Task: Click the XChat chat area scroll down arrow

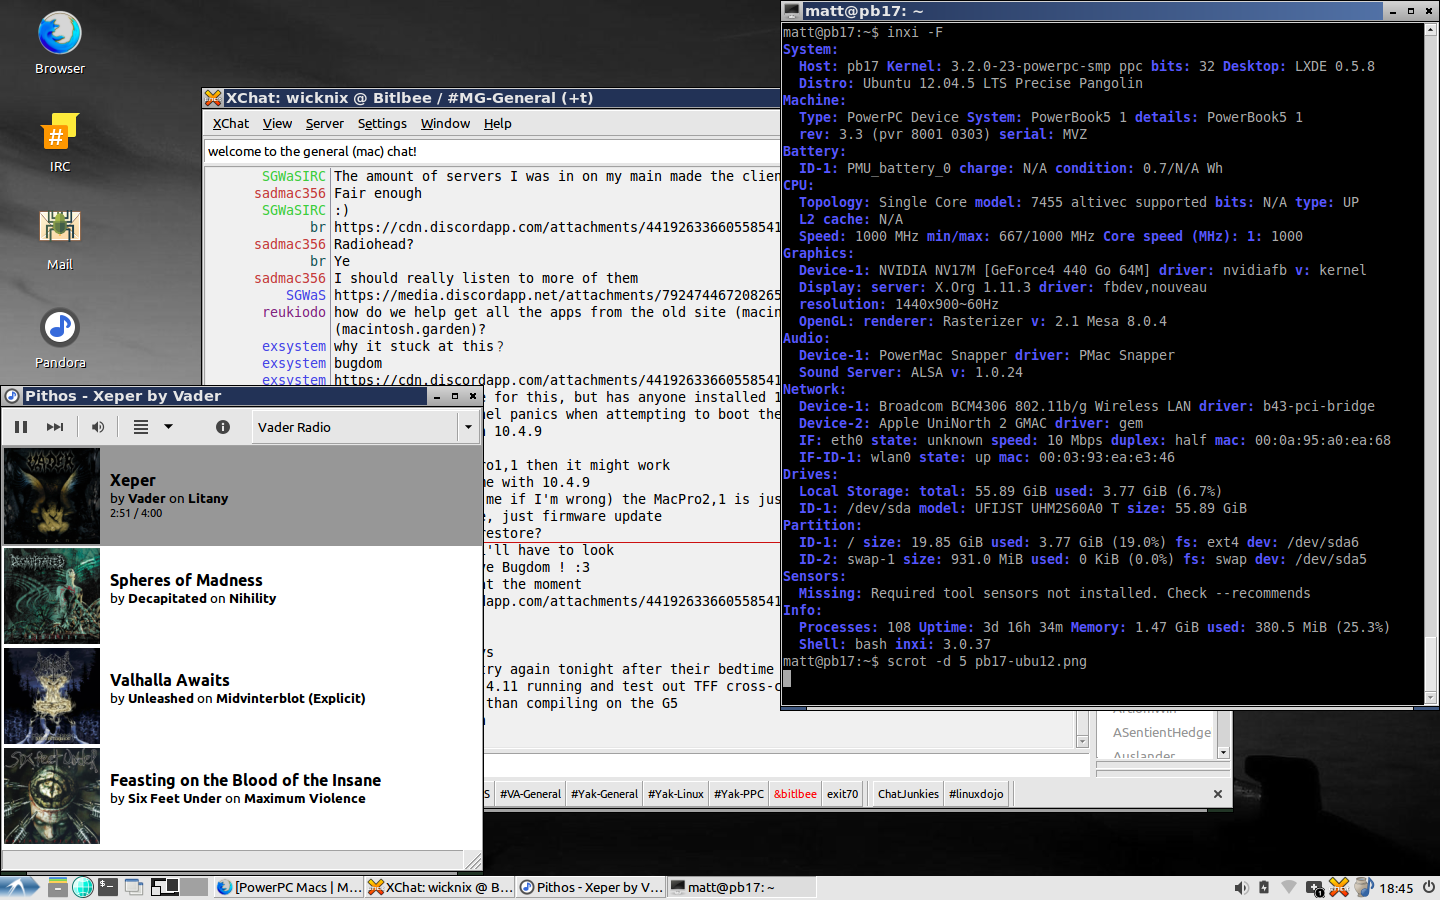Action: click(1082, 741)
